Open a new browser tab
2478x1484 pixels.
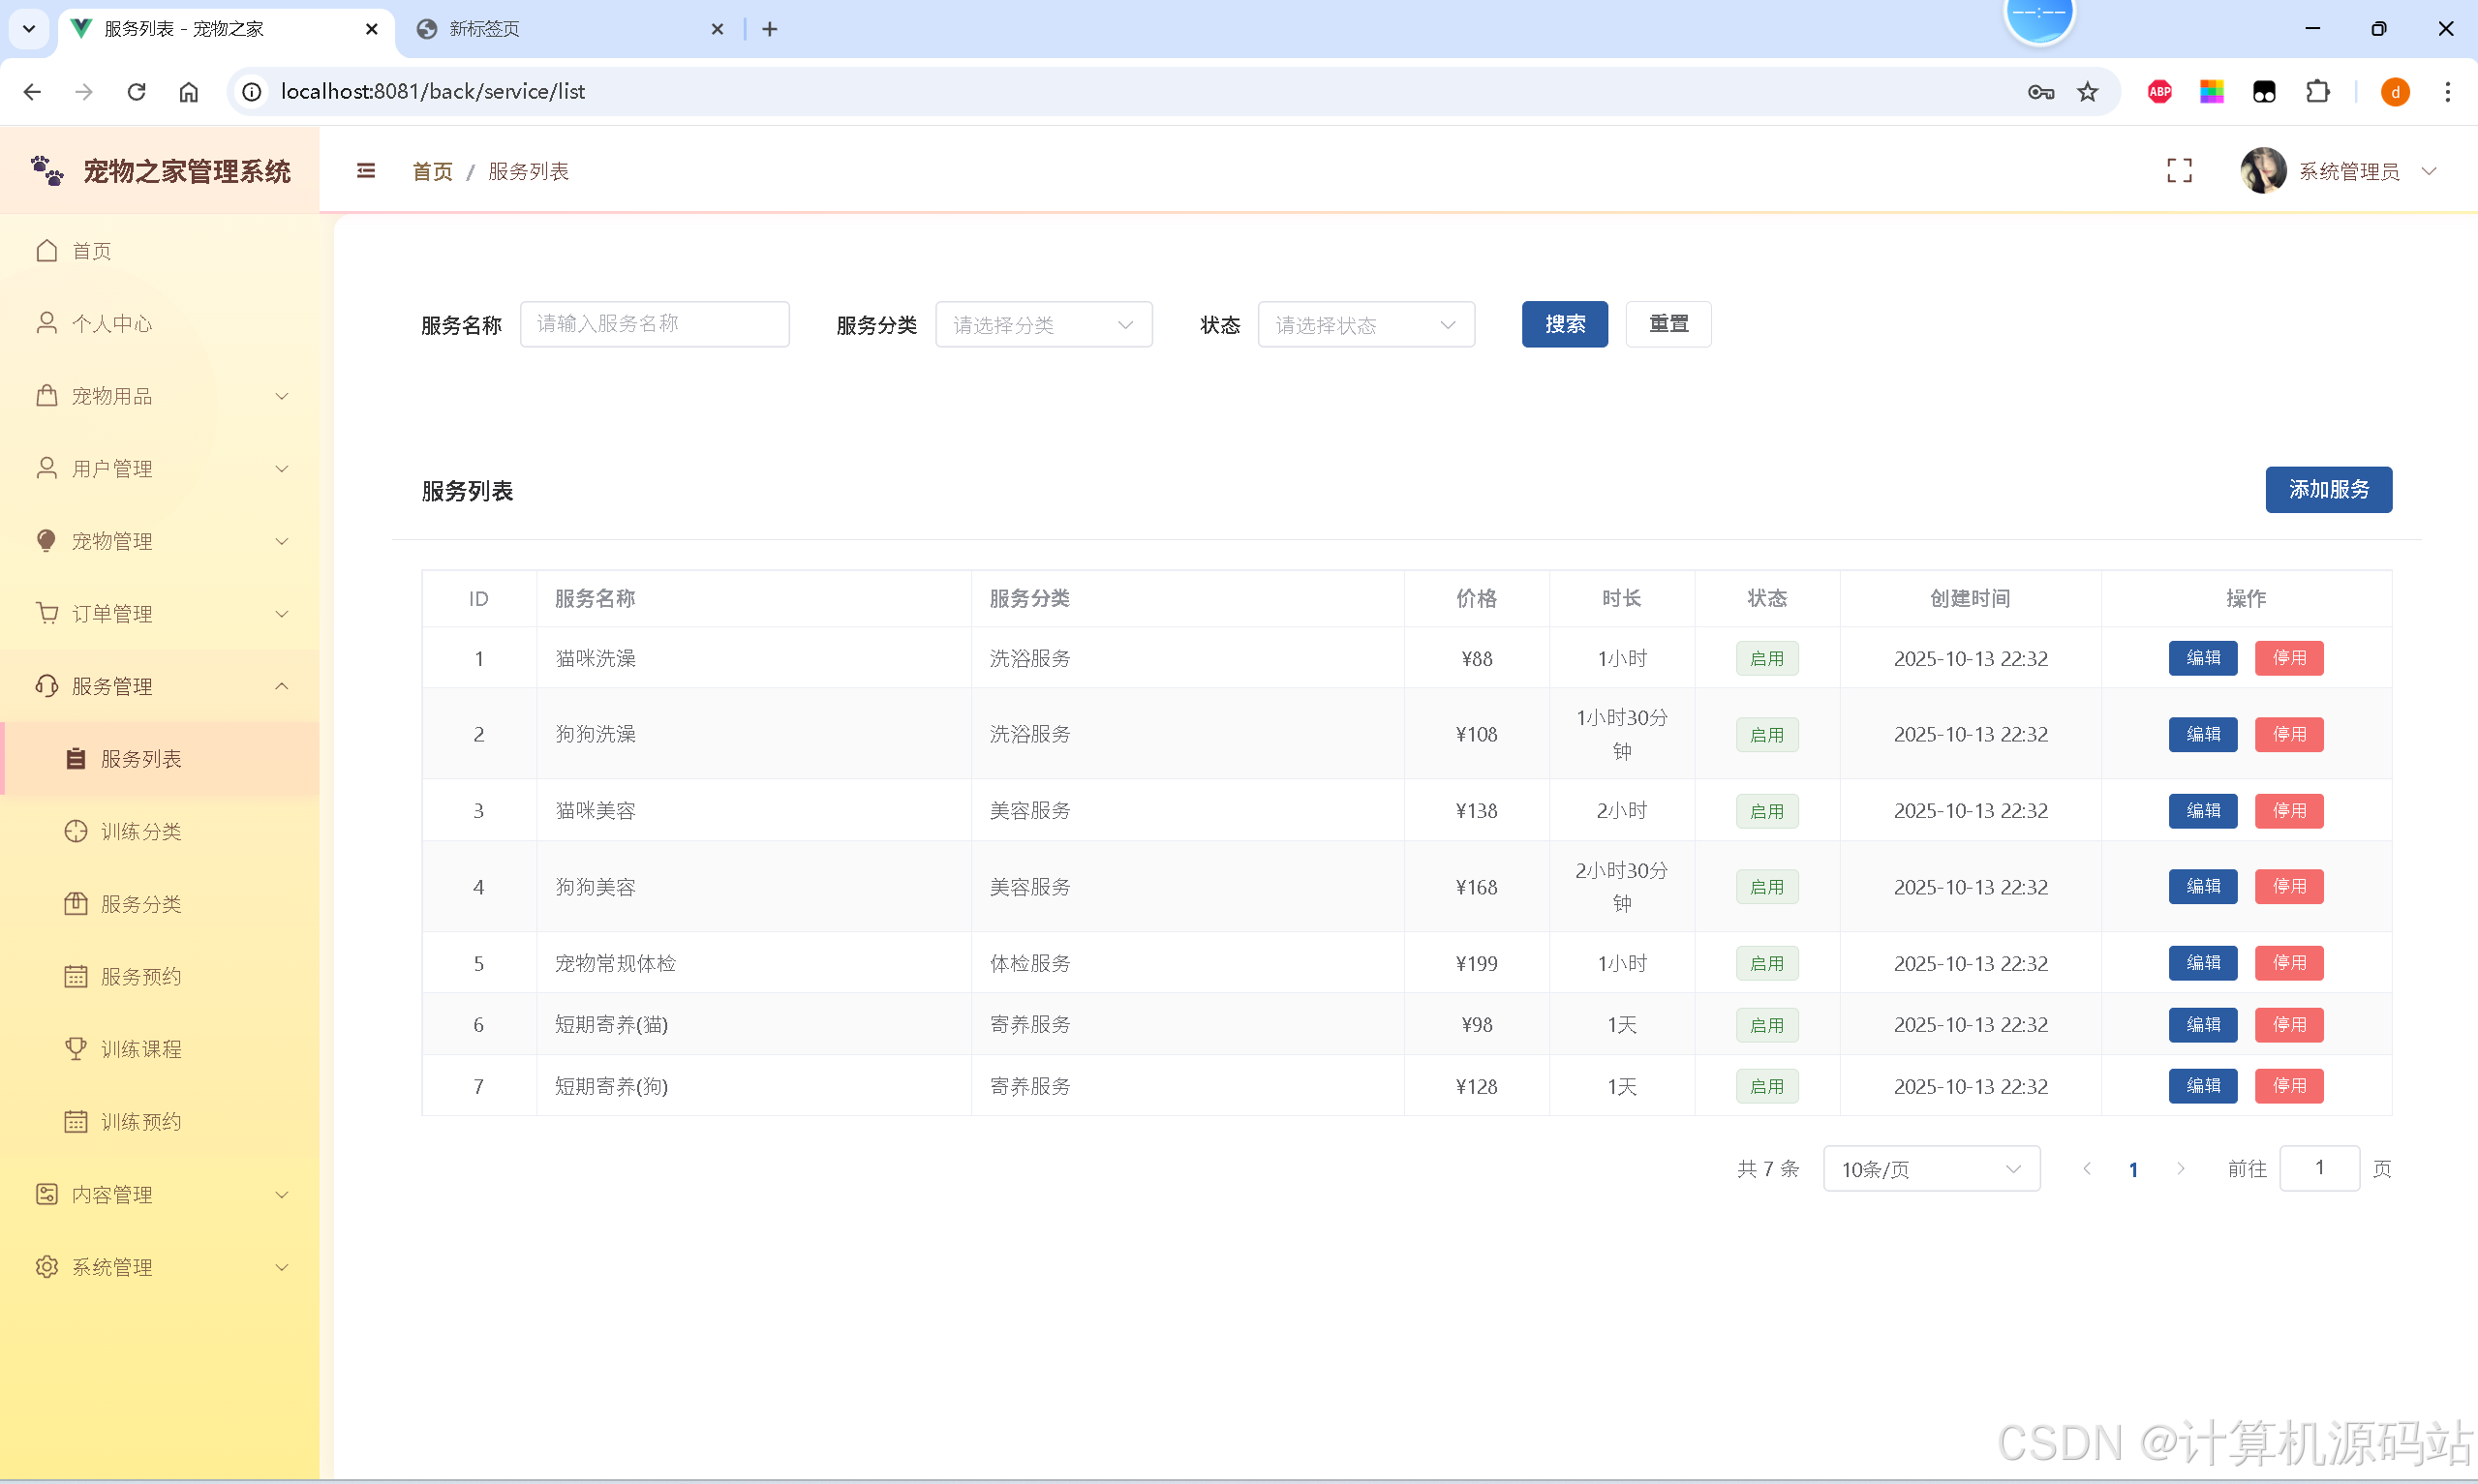tap(769, 29)
